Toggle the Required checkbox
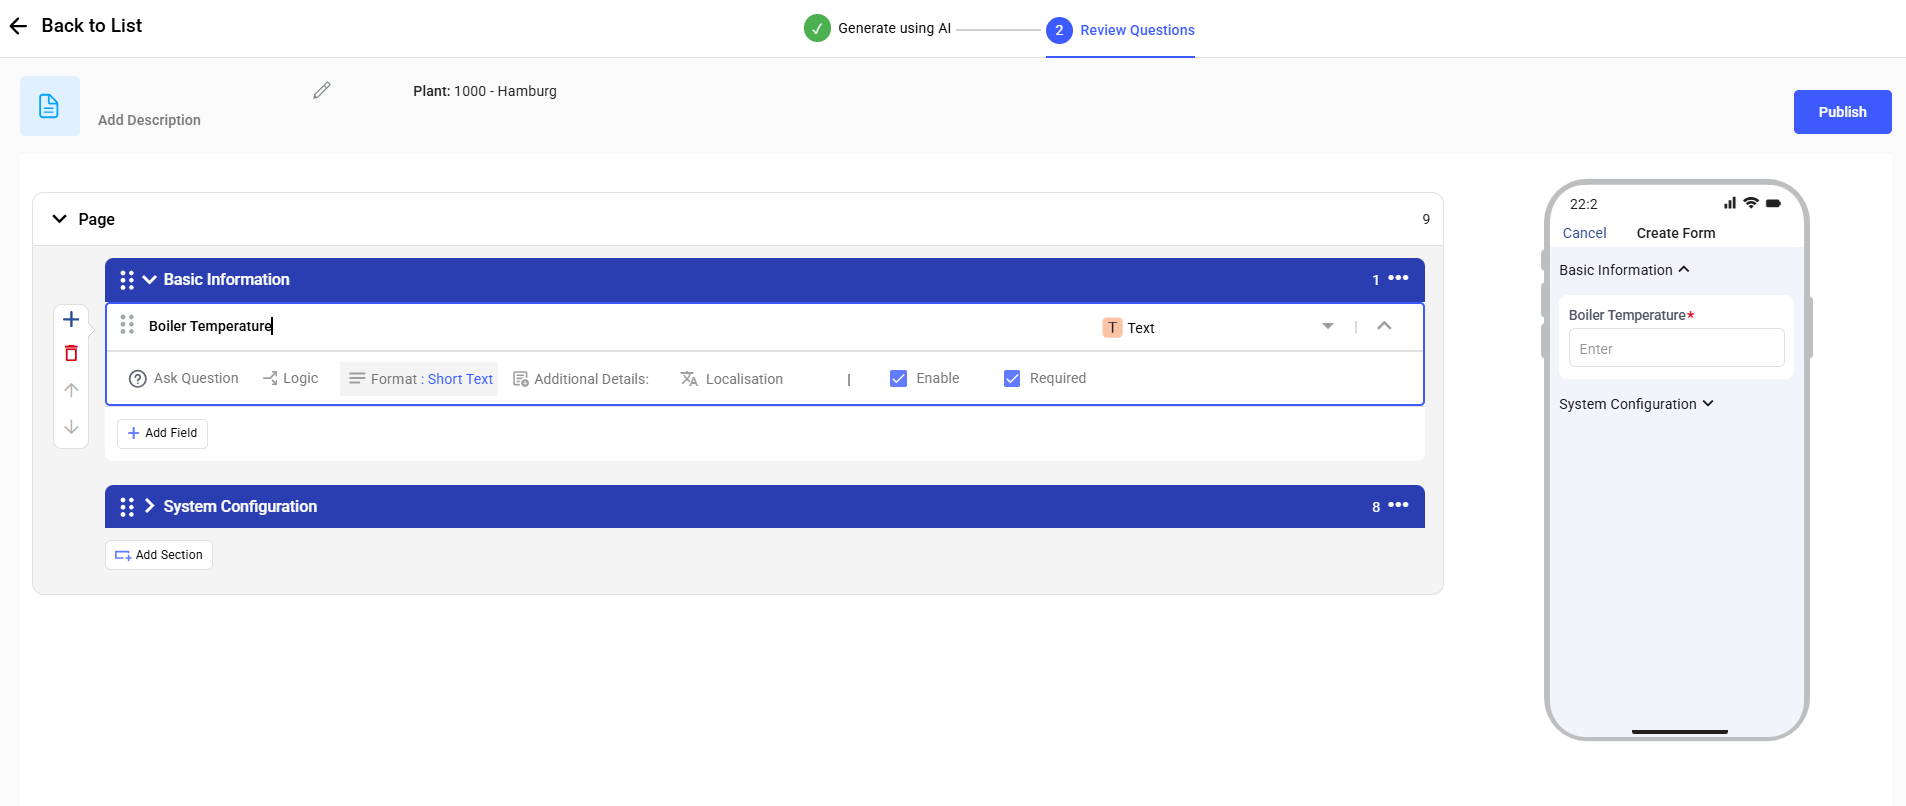Screen dimensions: 1906x806 [1012, 378]
